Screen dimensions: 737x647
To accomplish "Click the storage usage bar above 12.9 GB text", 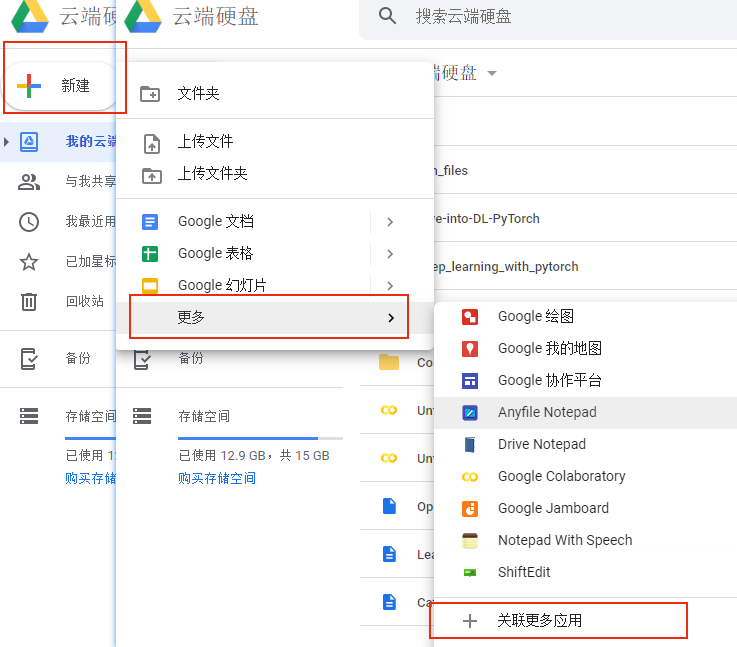I will (260, 438).
